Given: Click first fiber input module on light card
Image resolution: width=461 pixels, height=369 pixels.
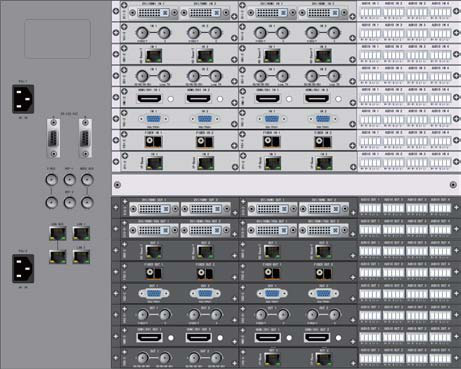Looking at the screenshot, I should tap(153, 142).
